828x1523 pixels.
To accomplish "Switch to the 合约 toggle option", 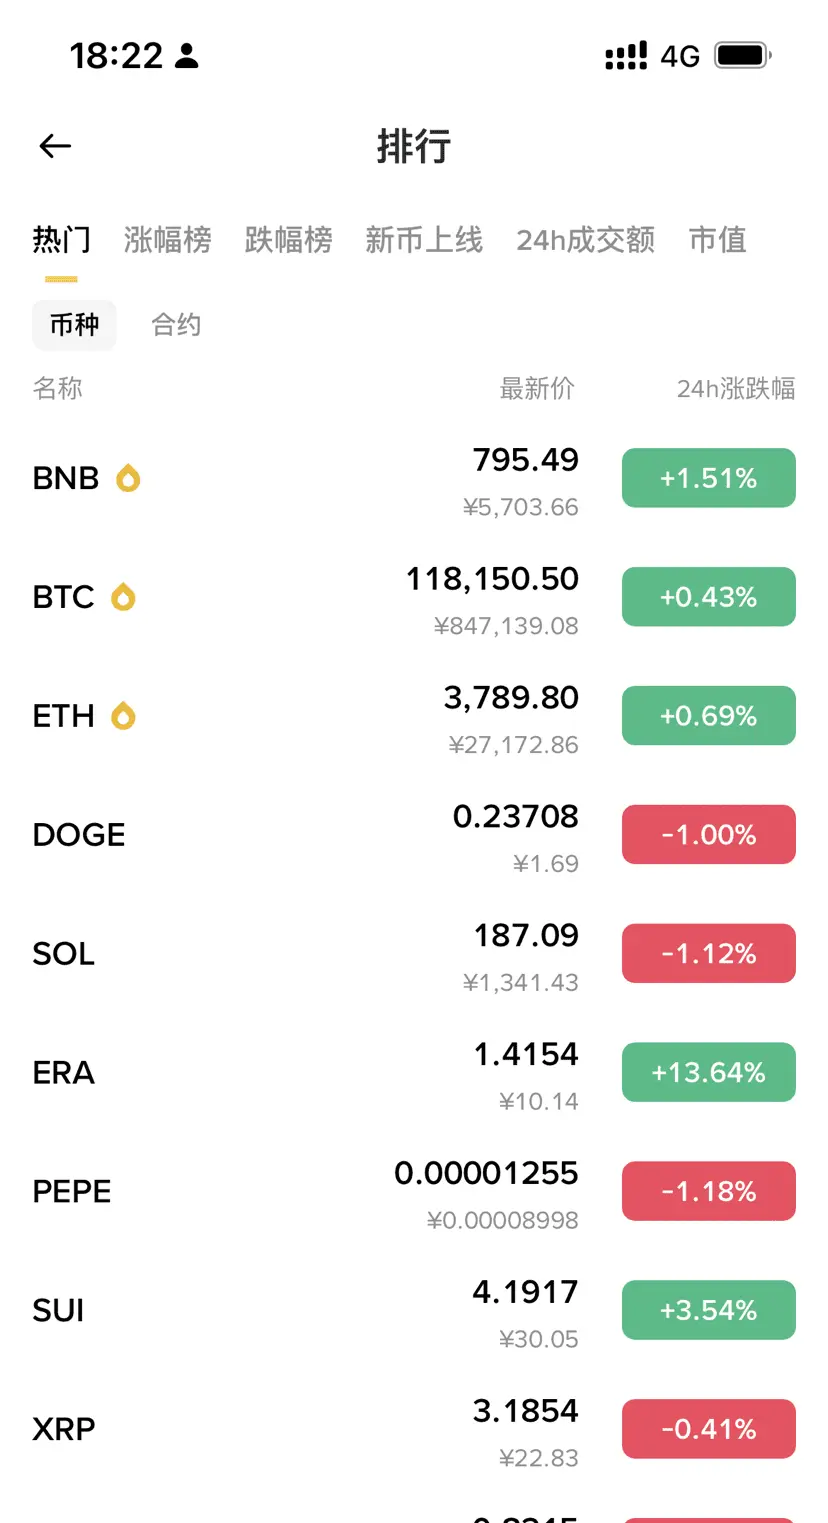I will 176,325.
